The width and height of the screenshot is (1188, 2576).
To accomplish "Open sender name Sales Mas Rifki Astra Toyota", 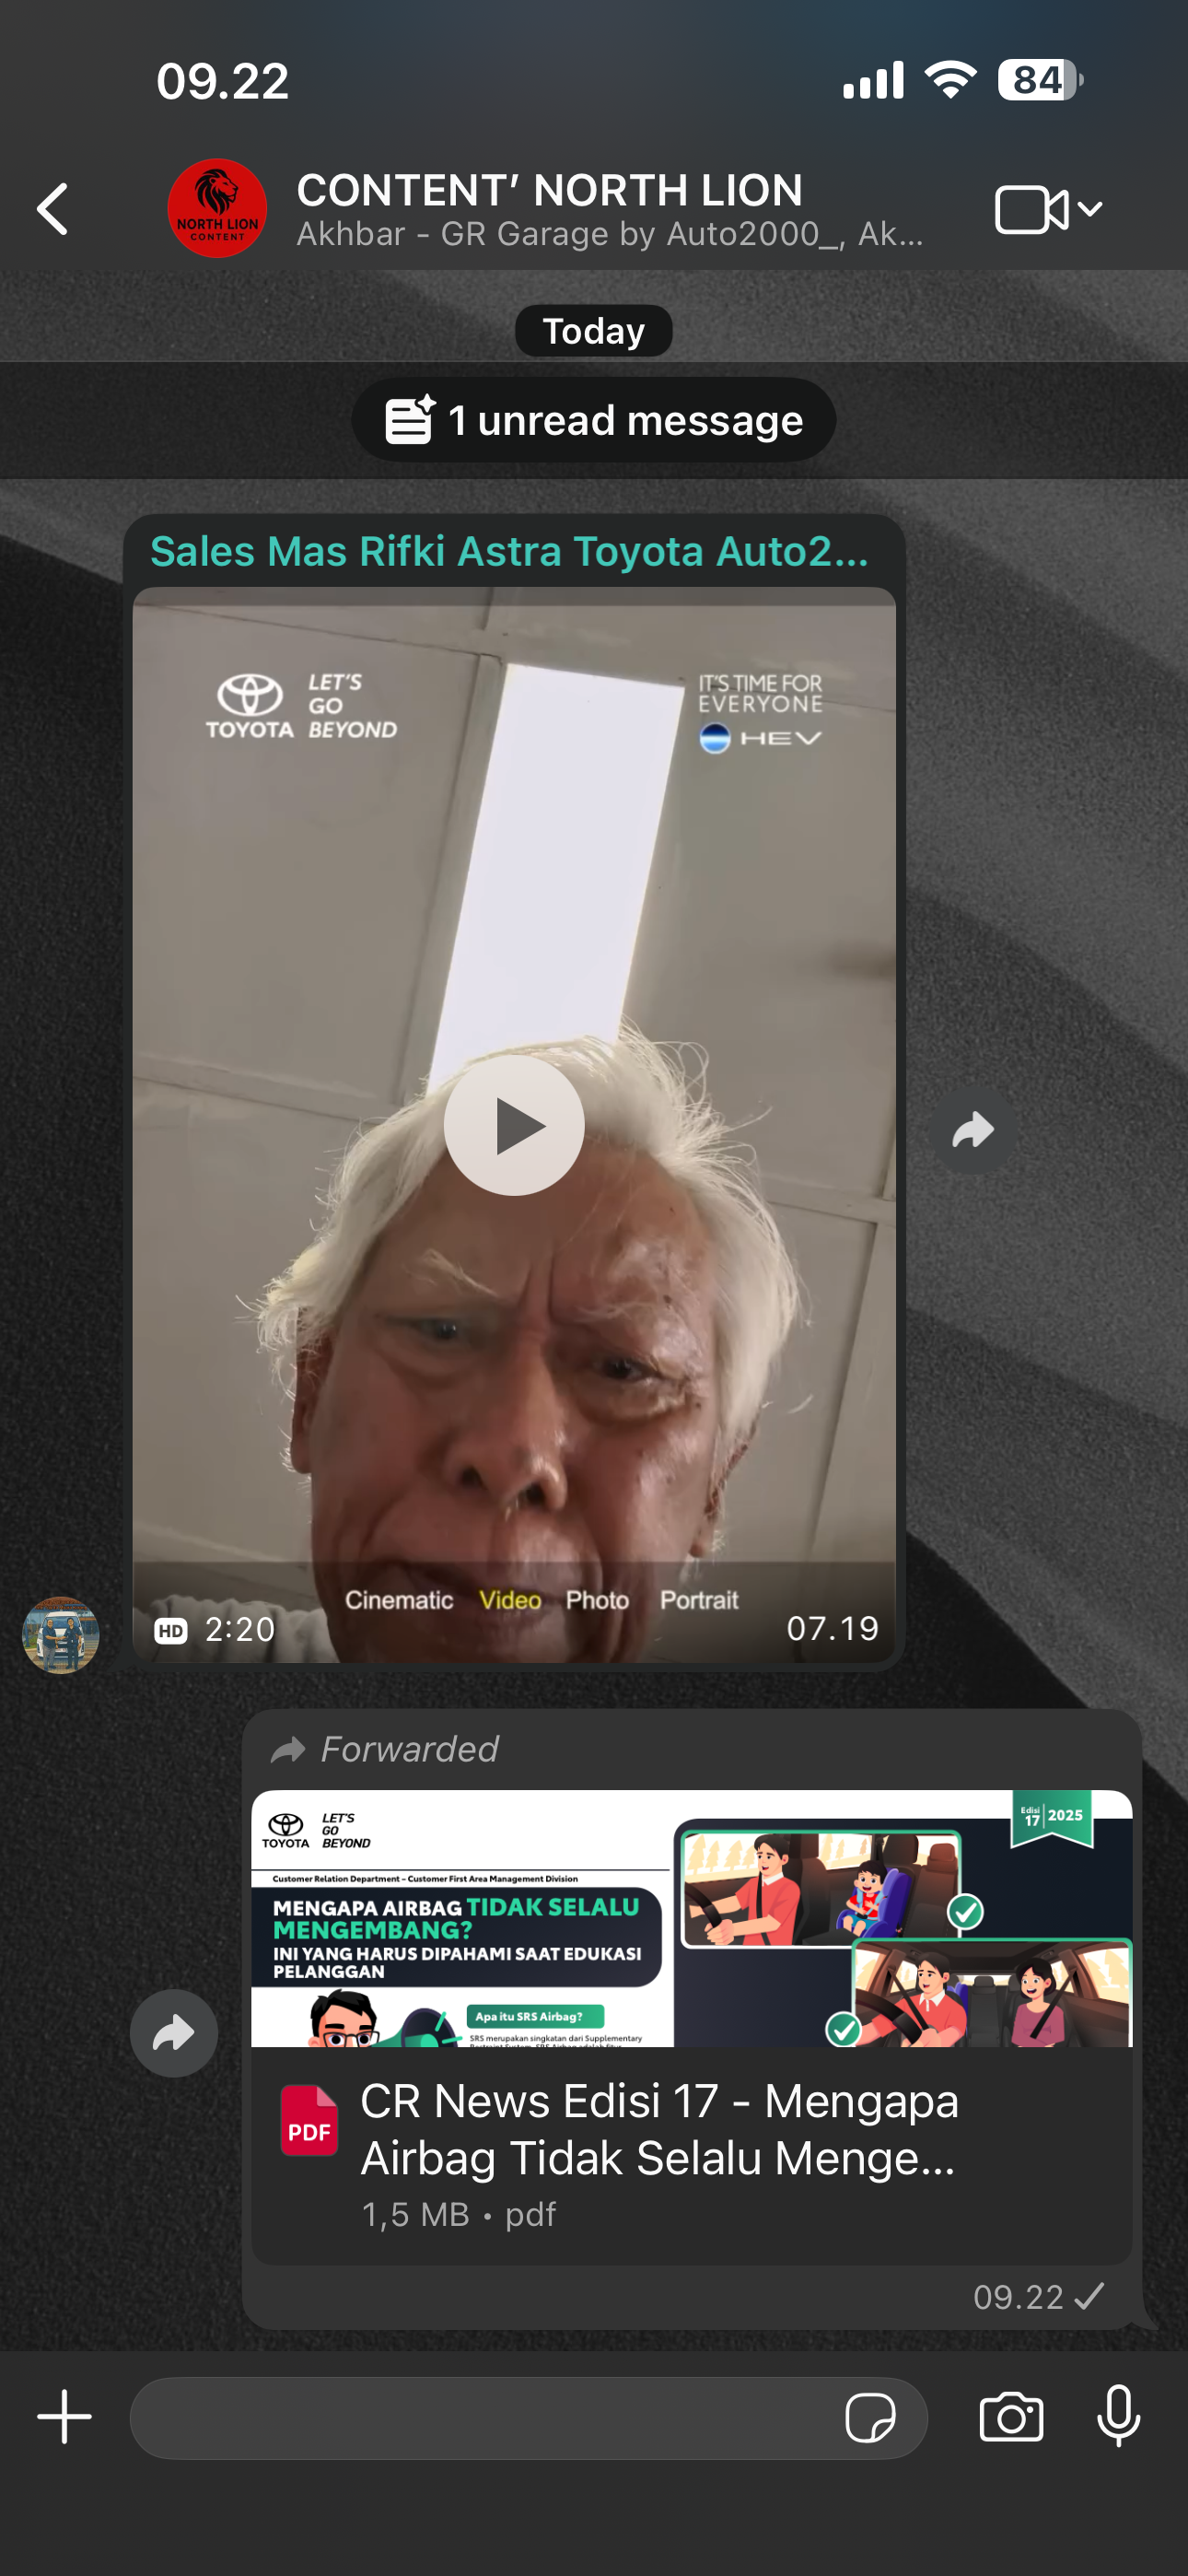I will (509, 551).
